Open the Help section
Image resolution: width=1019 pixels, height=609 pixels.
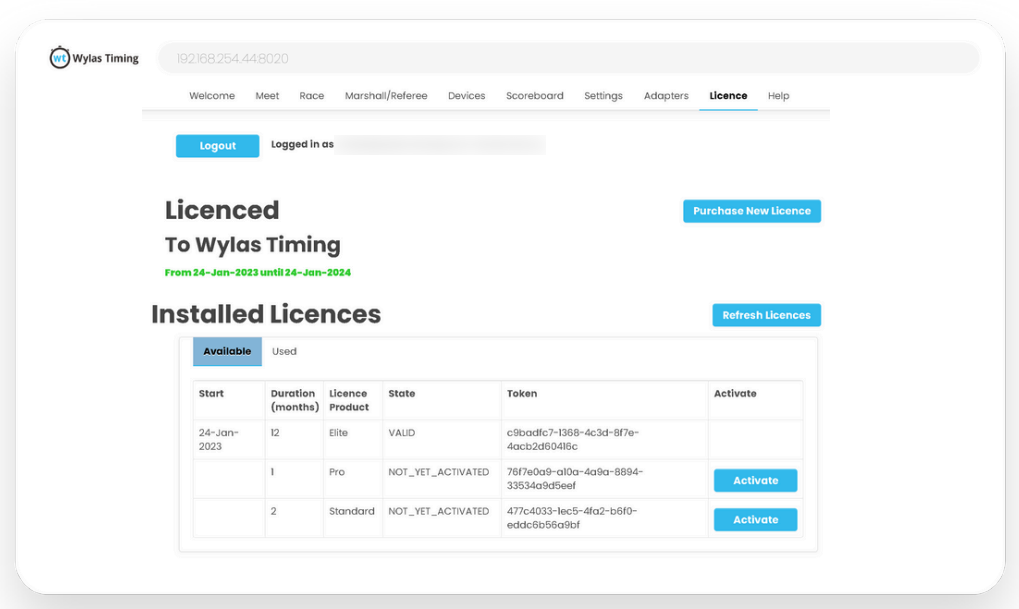click(778, 95)
